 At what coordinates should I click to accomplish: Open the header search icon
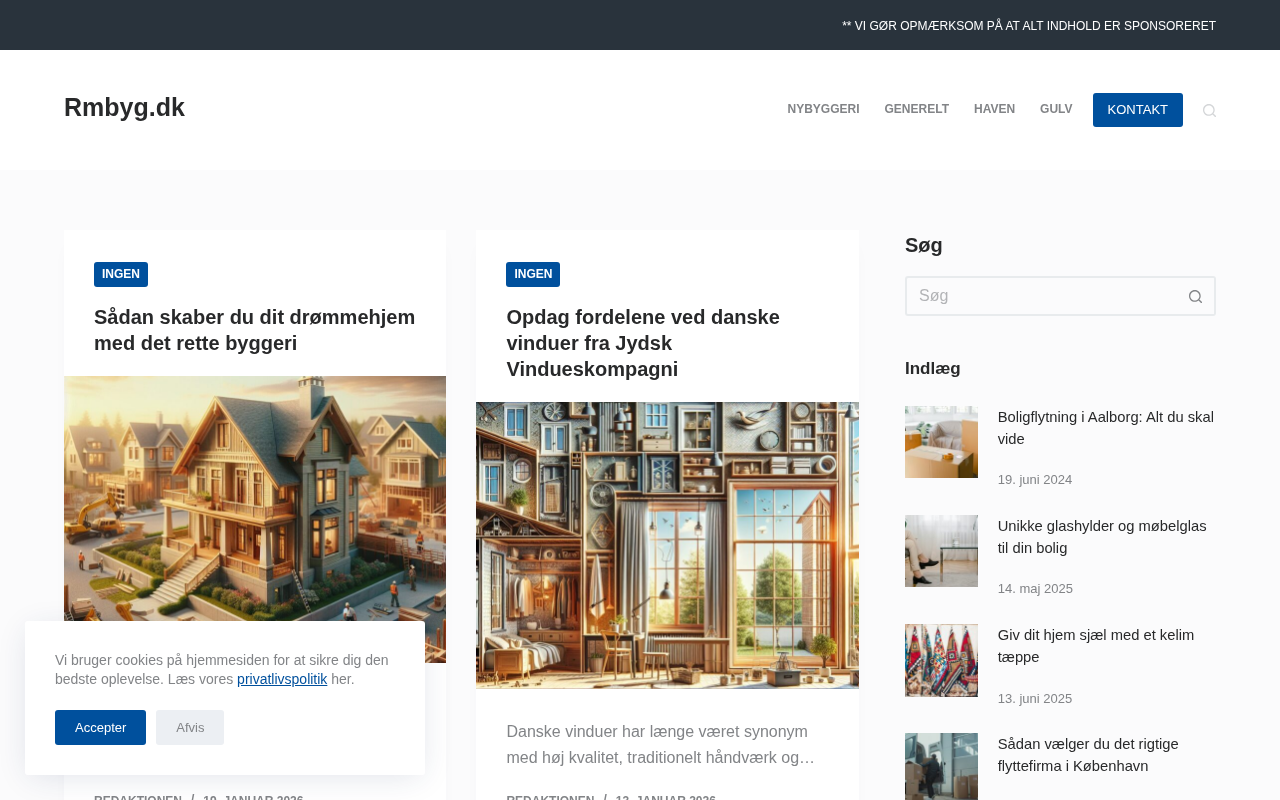pos(1209,110)
